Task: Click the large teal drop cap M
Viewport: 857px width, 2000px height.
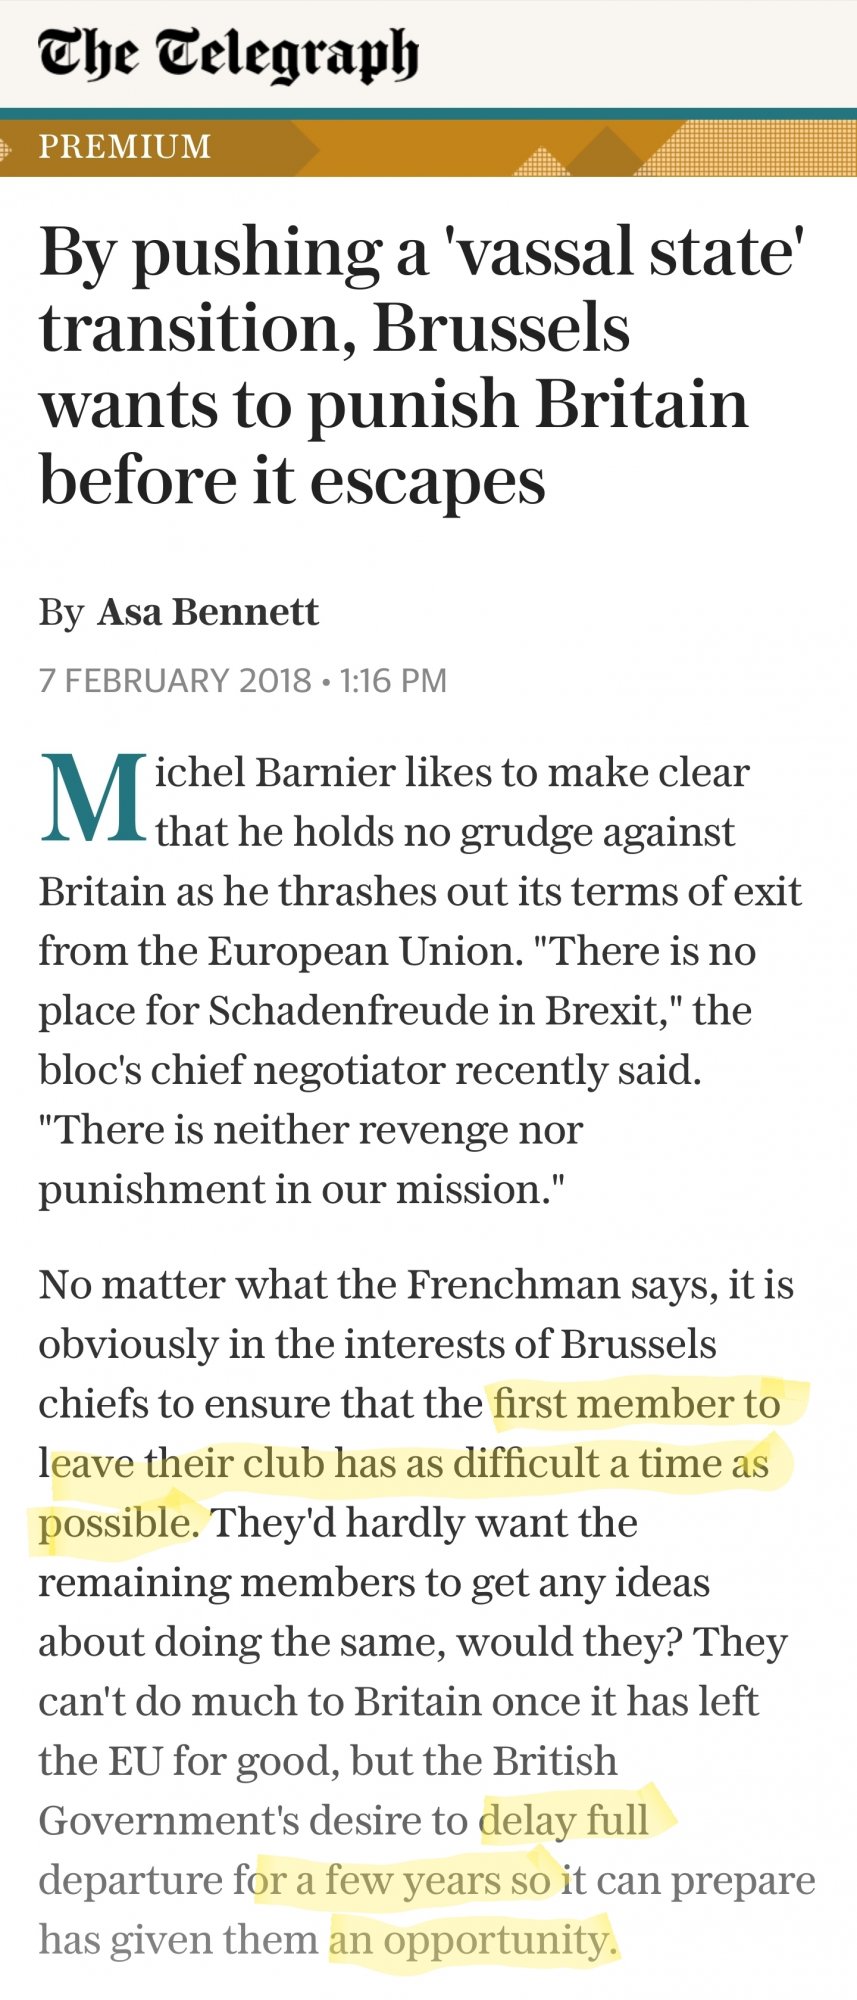Action: (93, 799)
